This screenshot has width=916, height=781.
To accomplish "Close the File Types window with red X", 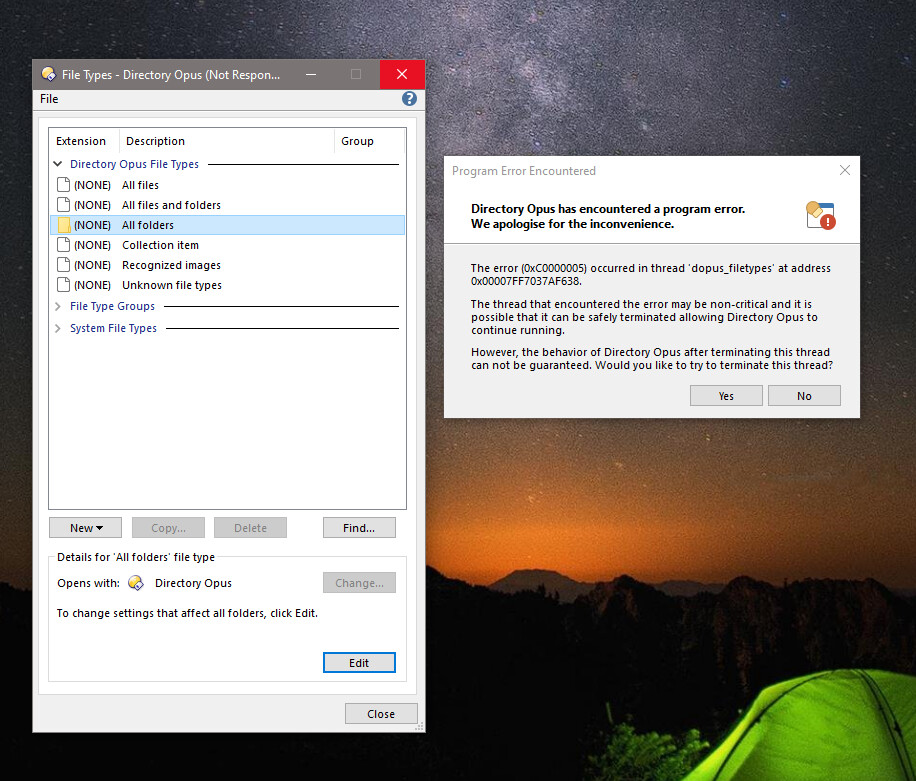I will click(x=402, y=74).
